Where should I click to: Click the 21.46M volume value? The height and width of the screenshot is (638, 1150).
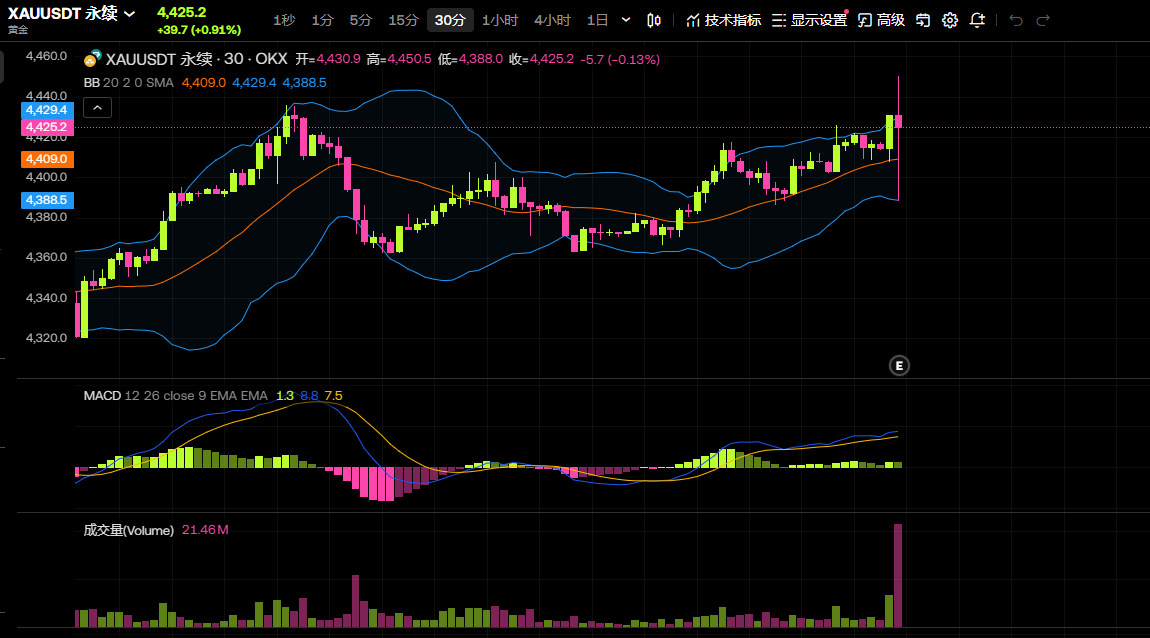tap(205, 530)
